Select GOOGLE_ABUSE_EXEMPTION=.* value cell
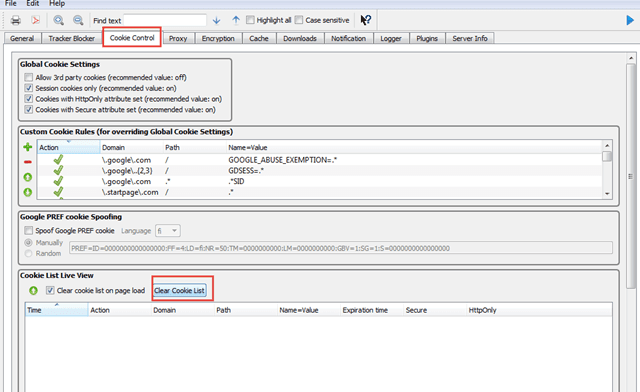Viewport: 640px width, 392px height. point(282,160)
